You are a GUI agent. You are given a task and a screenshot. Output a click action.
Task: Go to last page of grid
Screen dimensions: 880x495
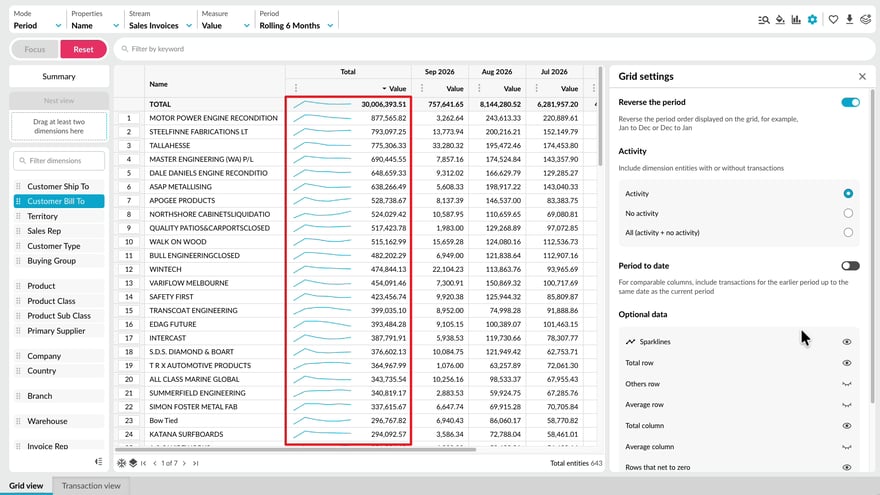pos(195,463)
